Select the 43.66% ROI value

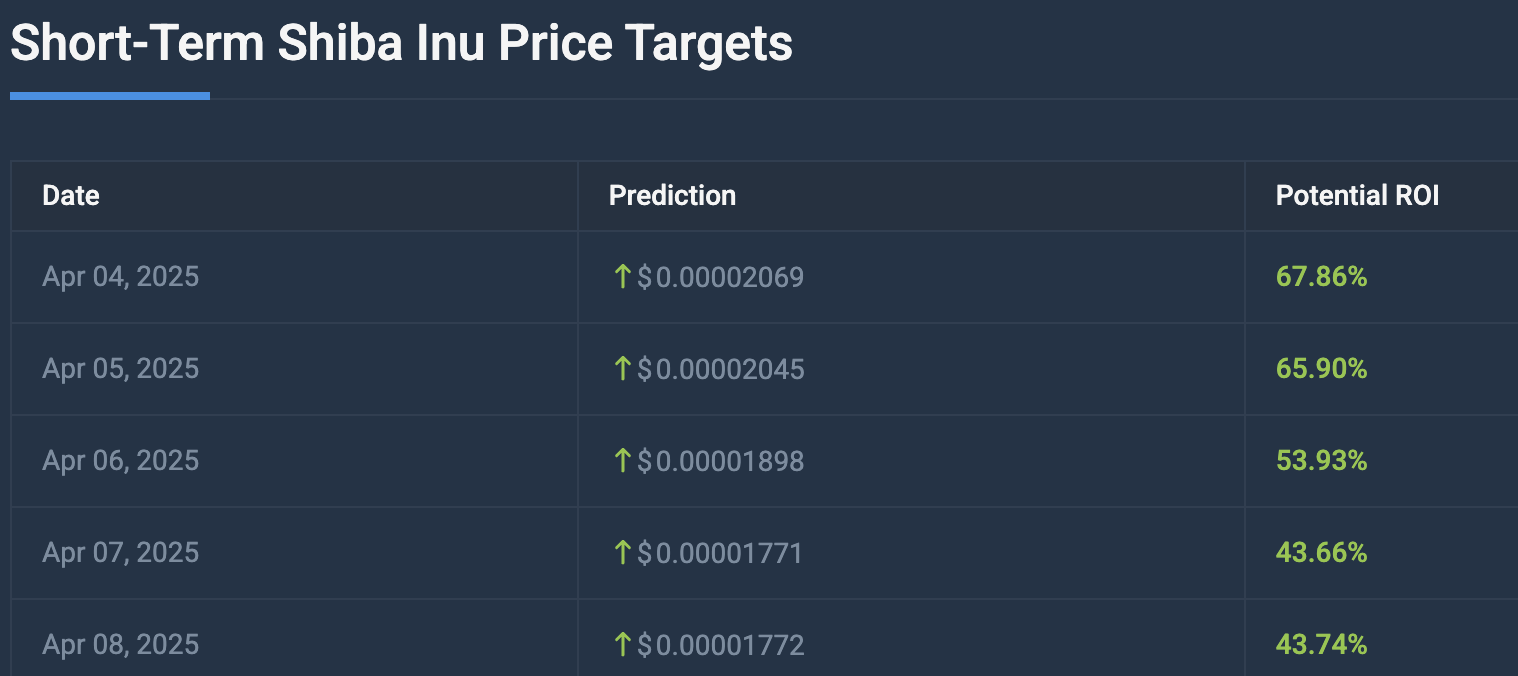pos(1321,552)
